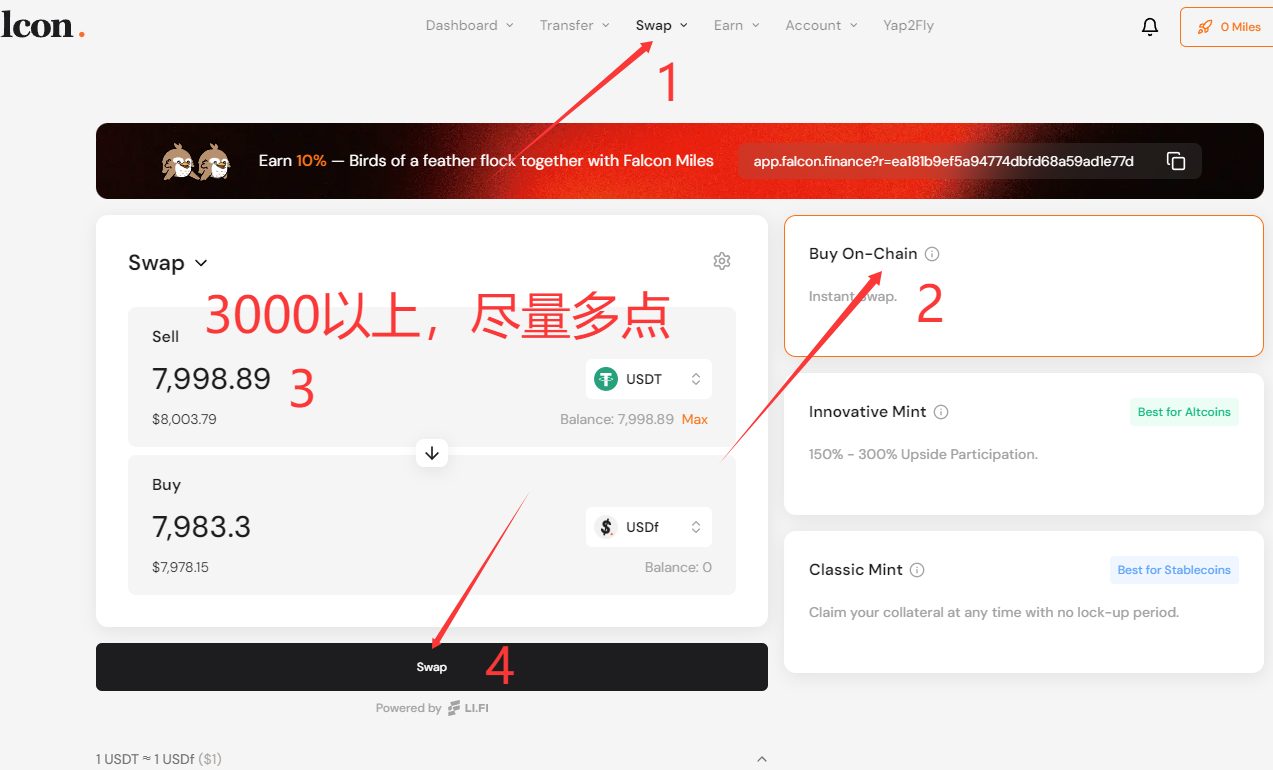Click the Earn 10% banner text
Image resolution: width=1273 pixels, height=770 pixels.
point(486,161)
